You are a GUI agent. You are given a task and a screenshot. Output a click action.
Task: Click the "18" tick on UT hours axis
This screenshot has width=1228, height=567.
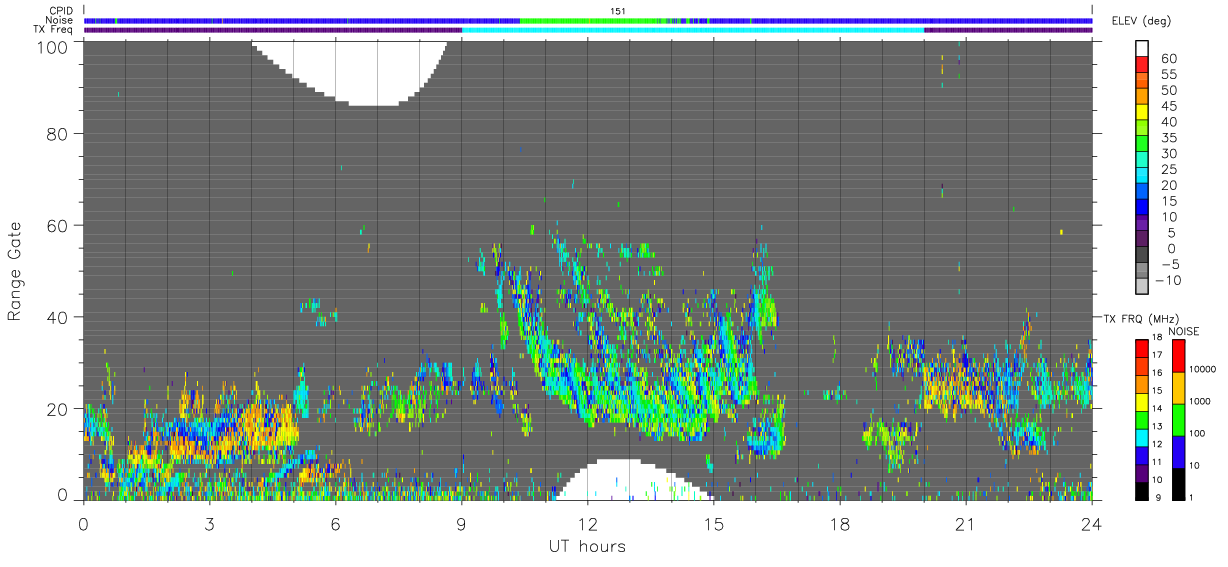840,525
